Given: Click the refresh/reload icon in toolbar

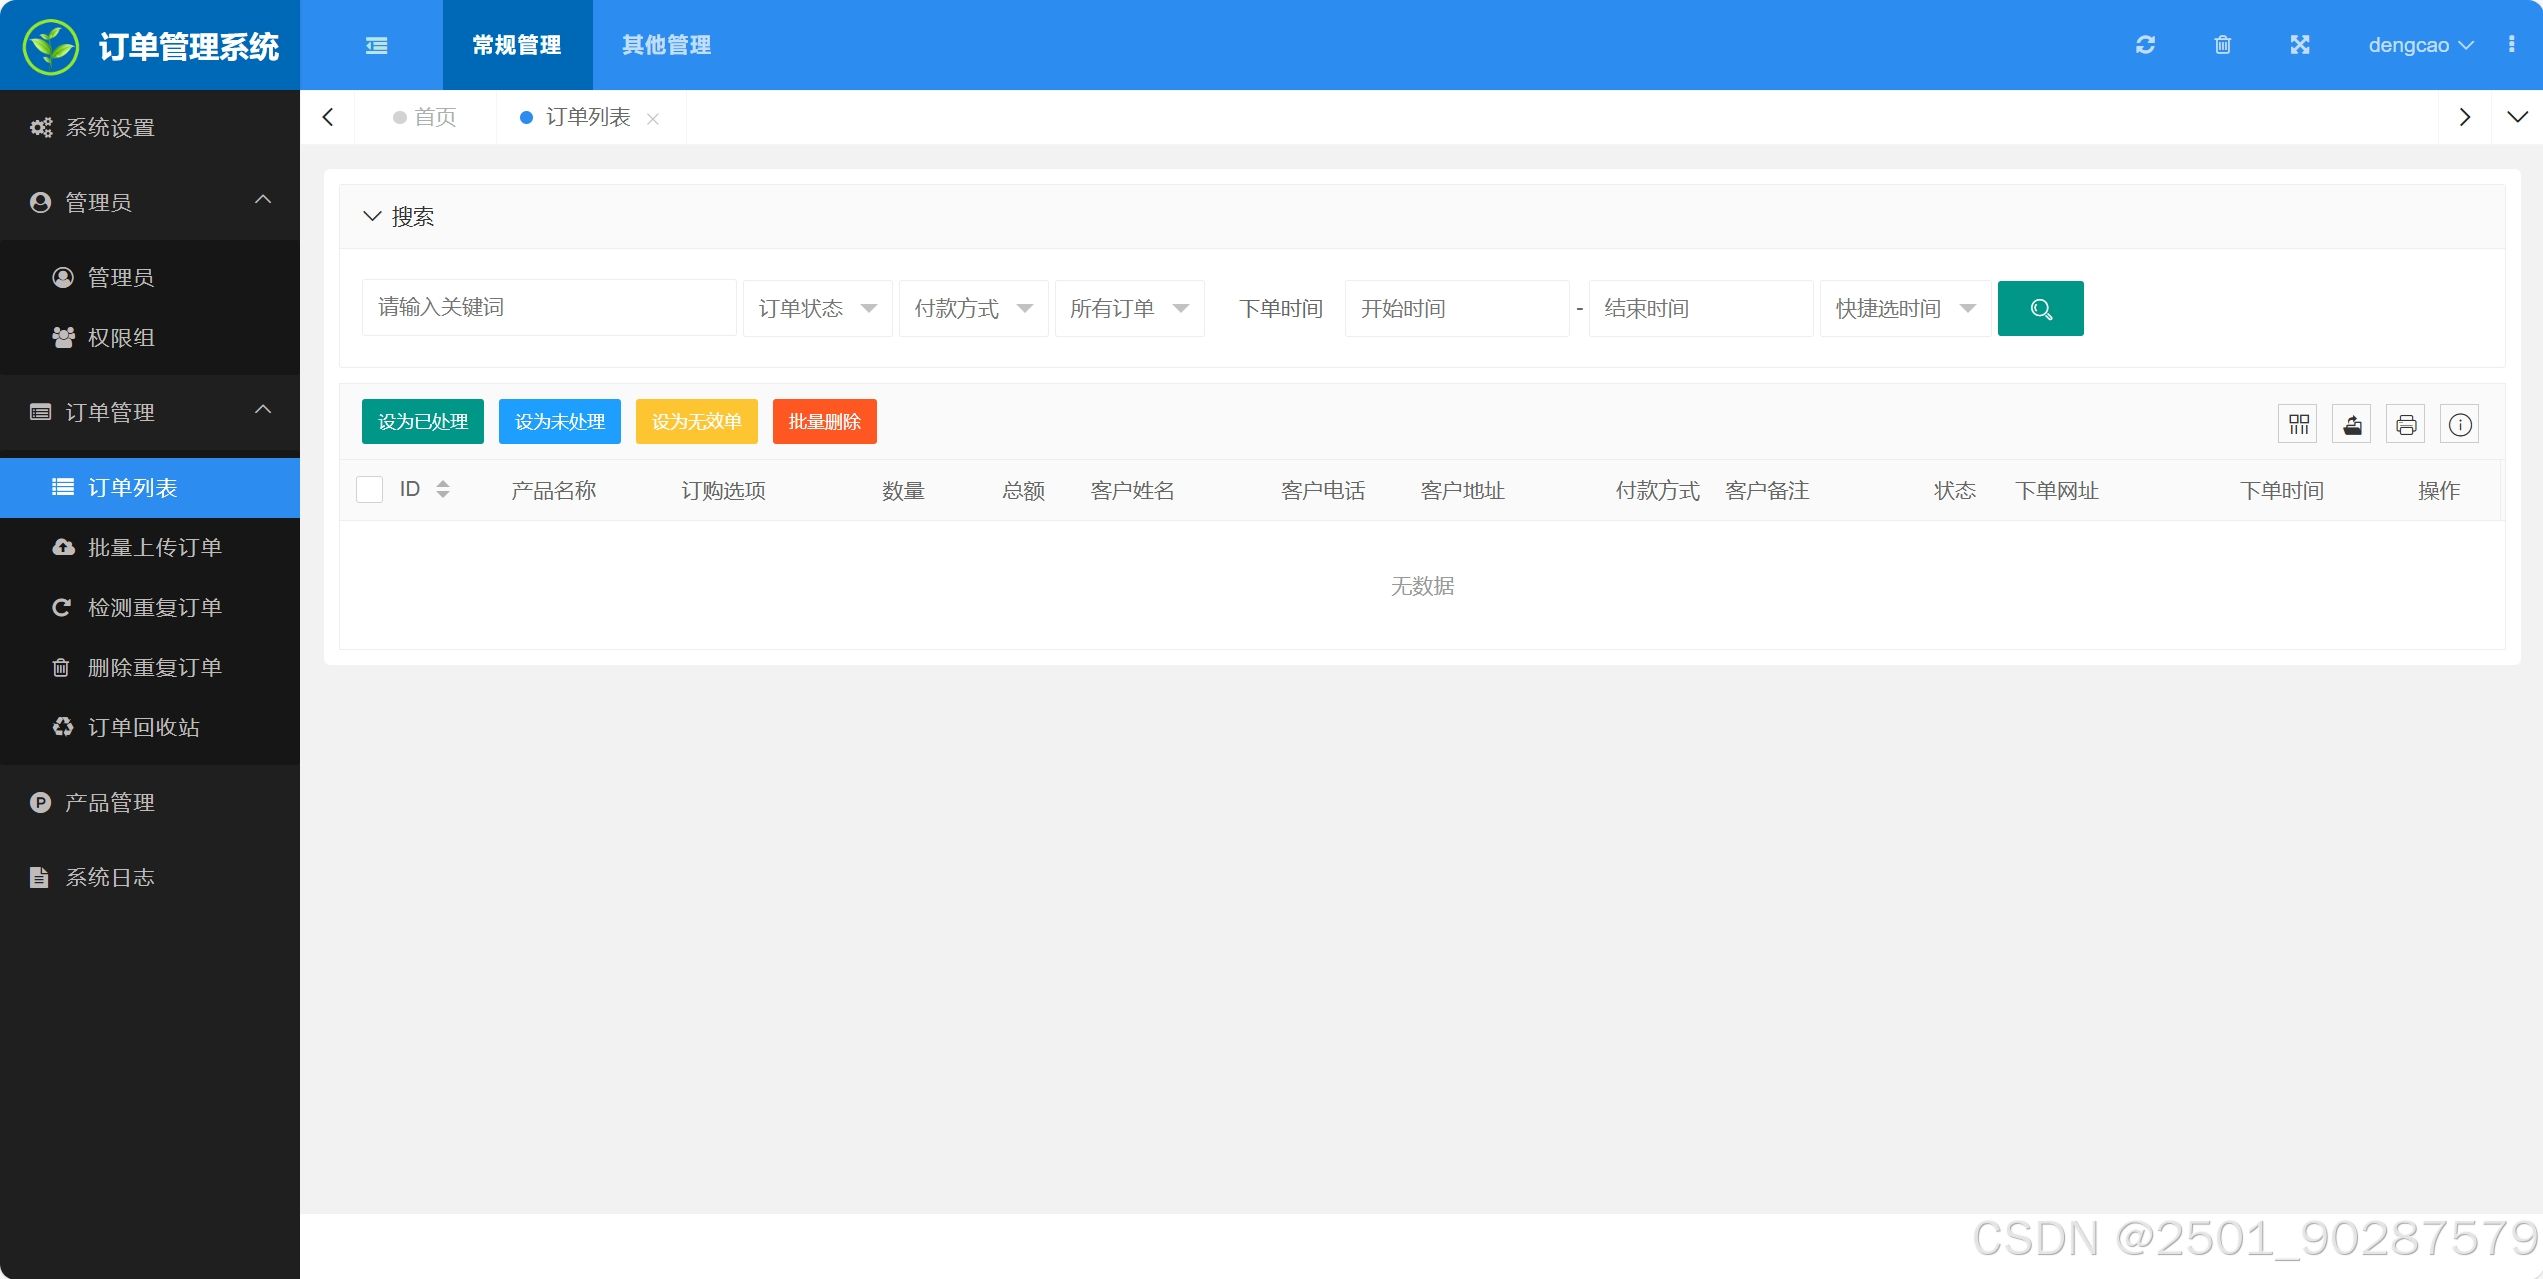Looking at the screenshot, I should coord(2142,44).
